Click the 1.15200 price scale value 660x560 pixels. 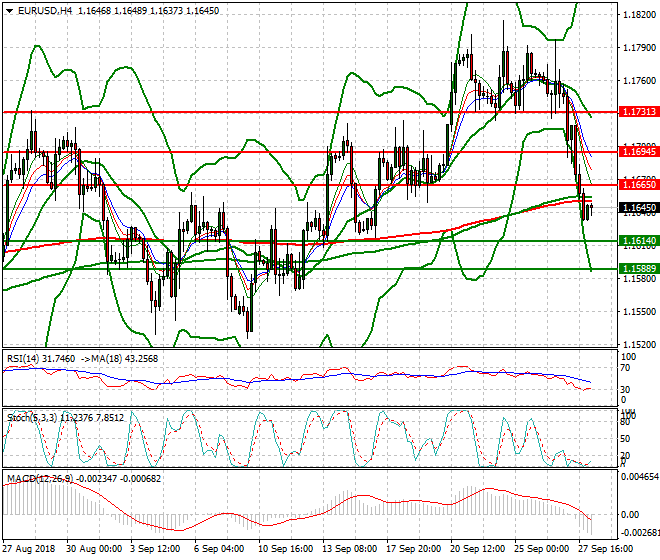pyautogui.click(x=639, y=345)
